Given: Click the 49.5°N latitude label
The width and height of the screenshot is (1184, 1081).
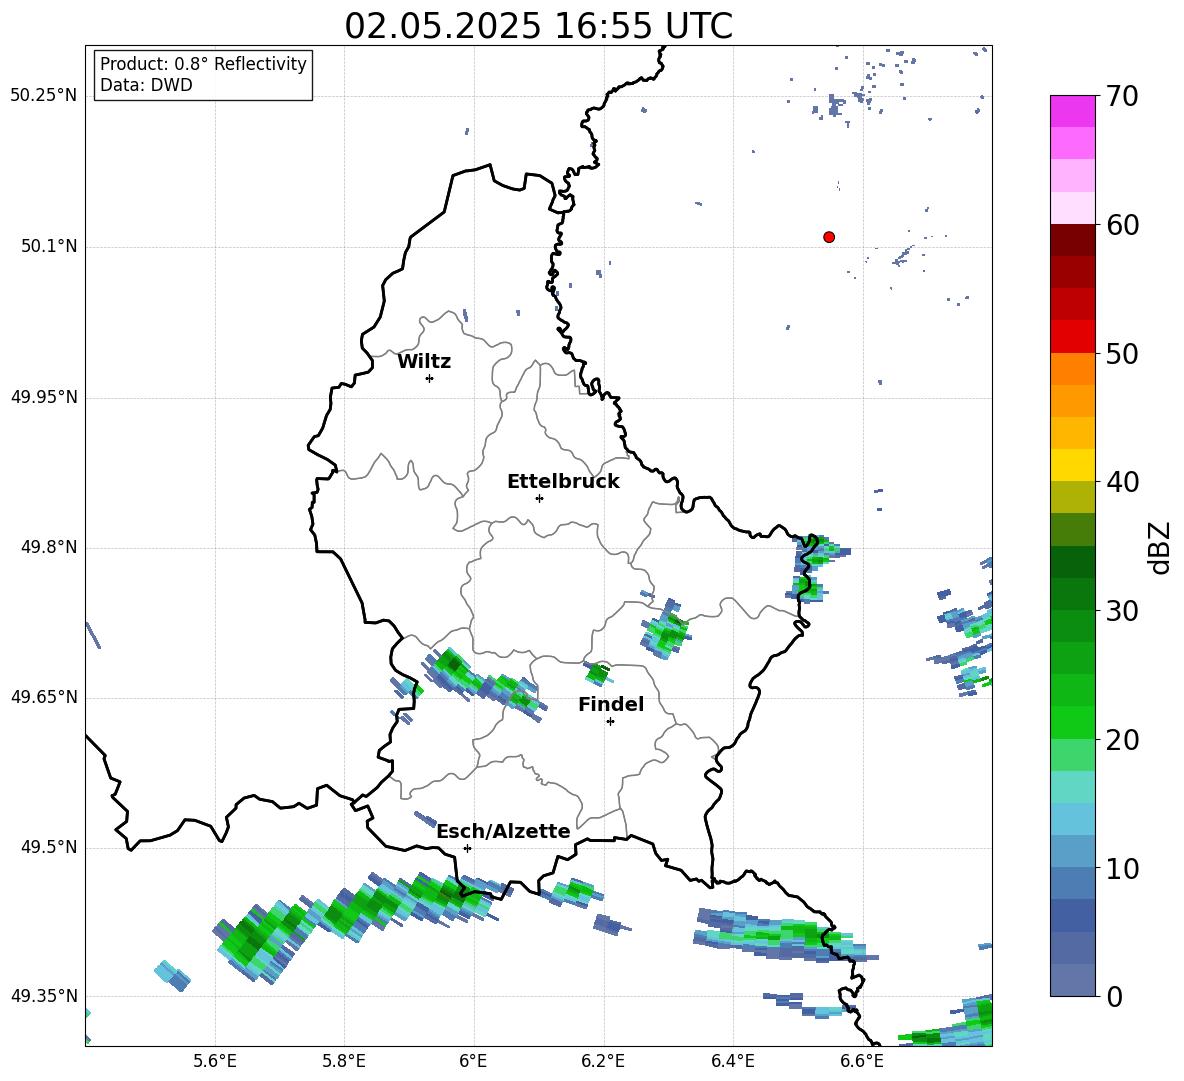Looking at the screenshot, I should [x=49, y=847].
